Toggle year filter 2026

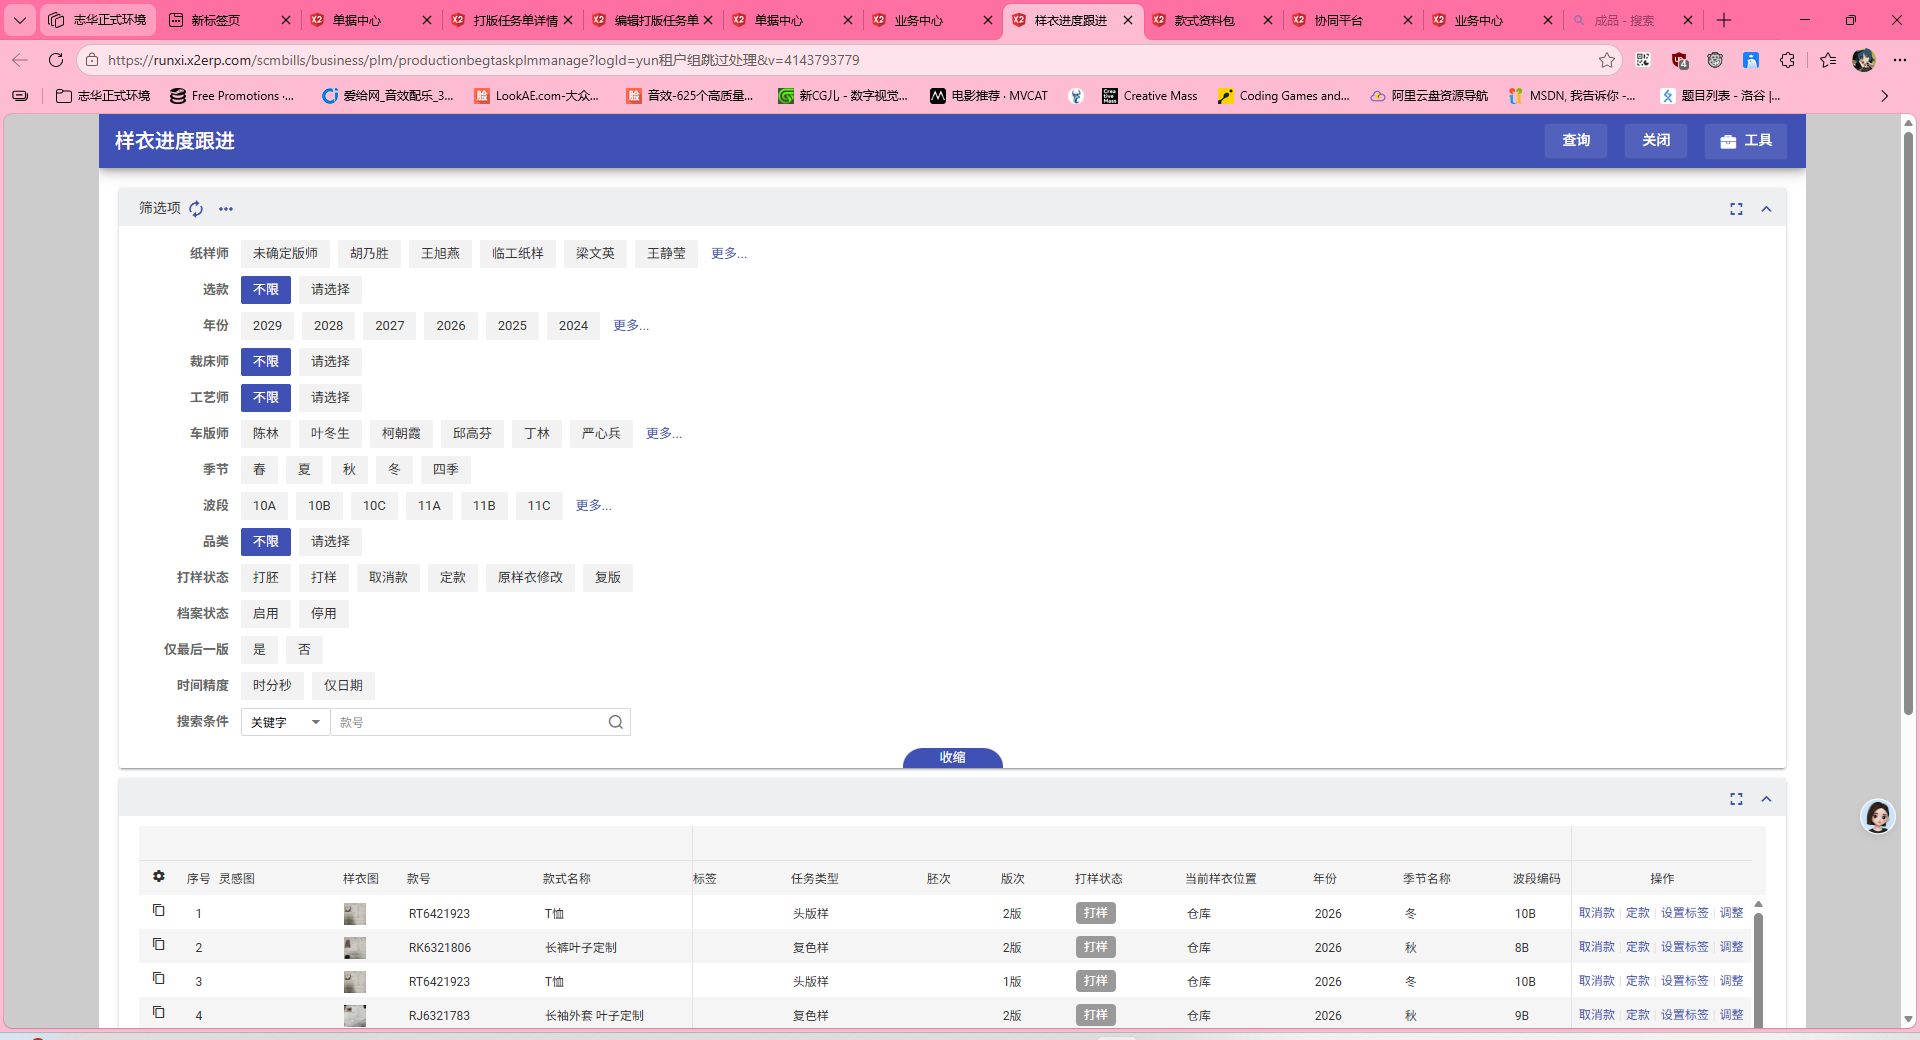click(x=451, y=326)
